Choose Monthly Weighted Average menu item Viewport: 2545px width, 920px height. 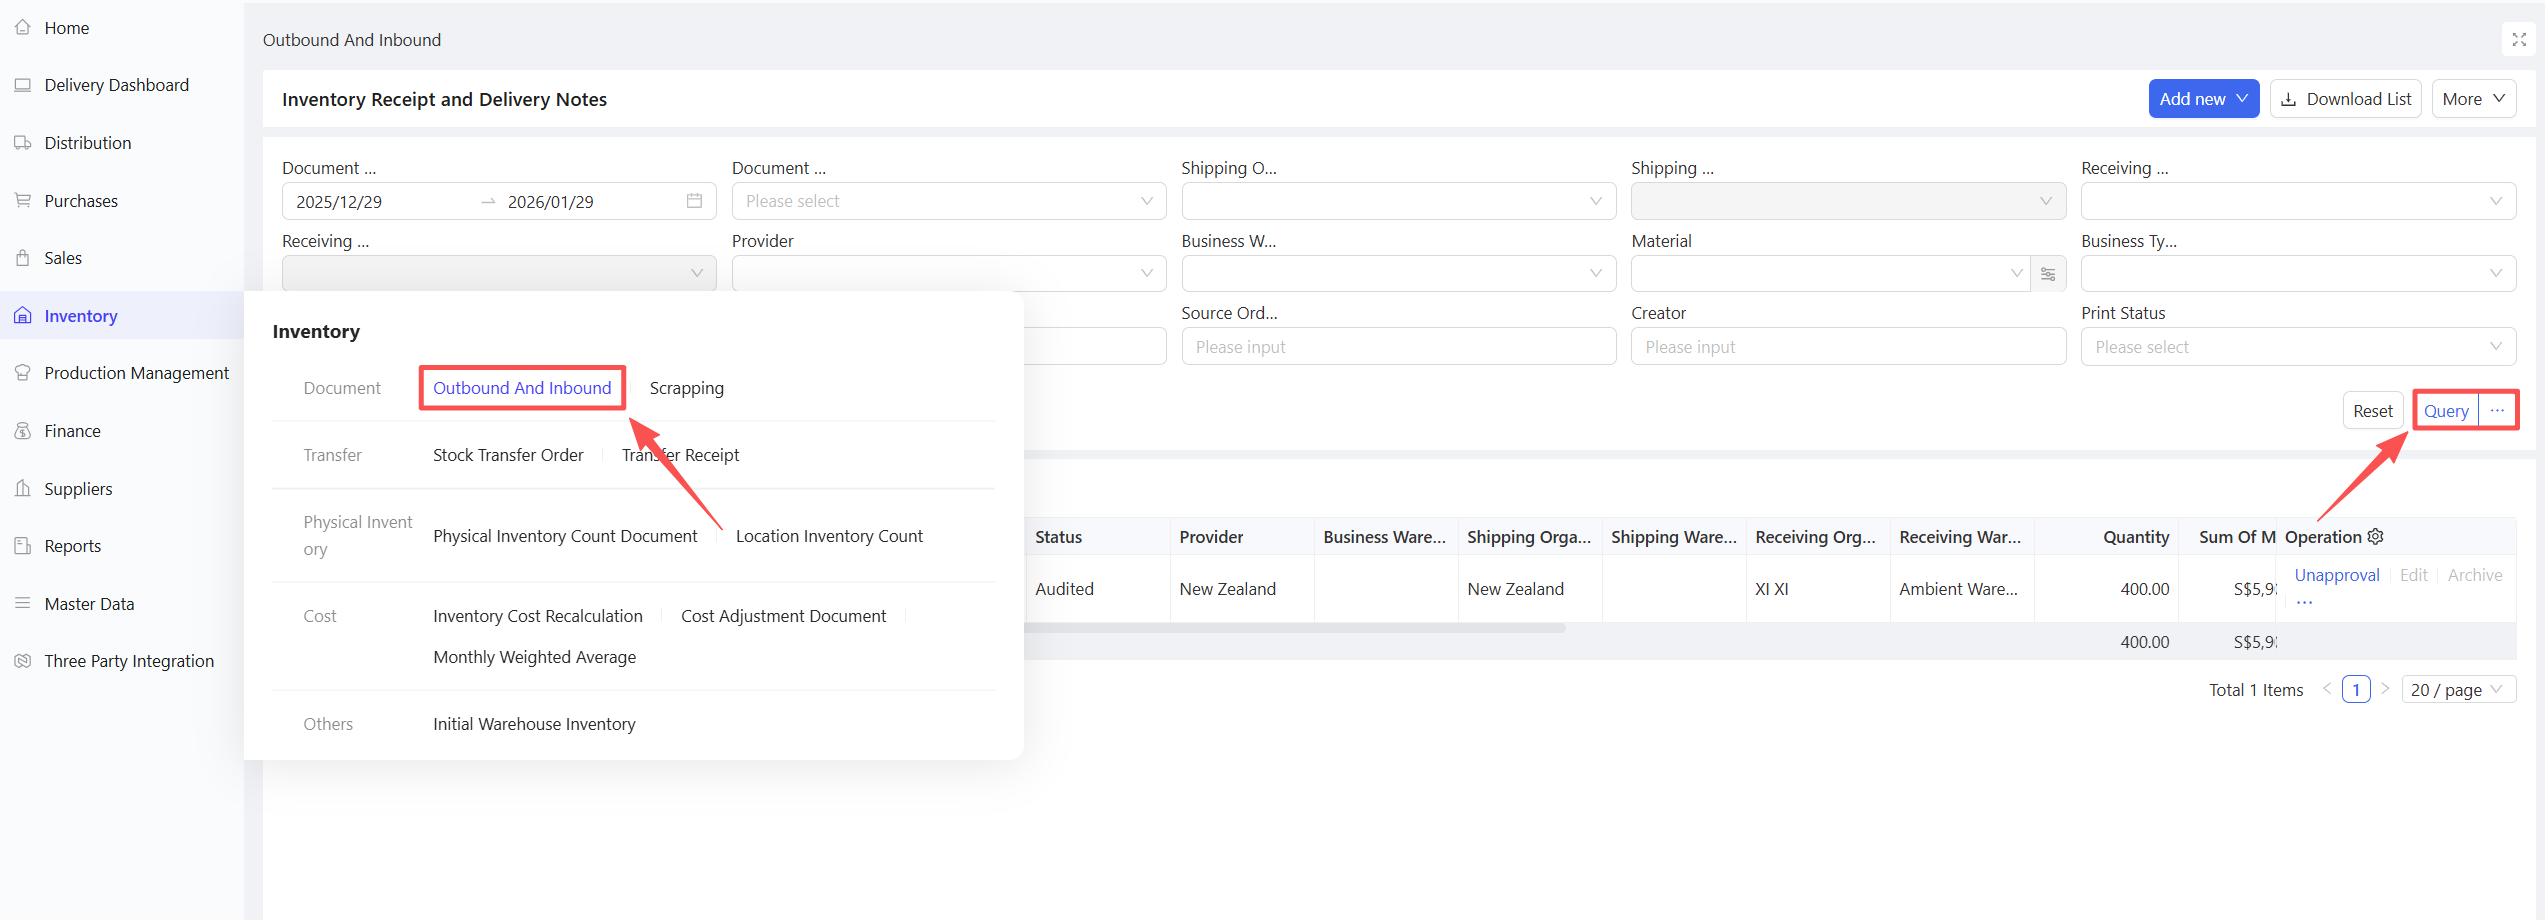[534, 657]
